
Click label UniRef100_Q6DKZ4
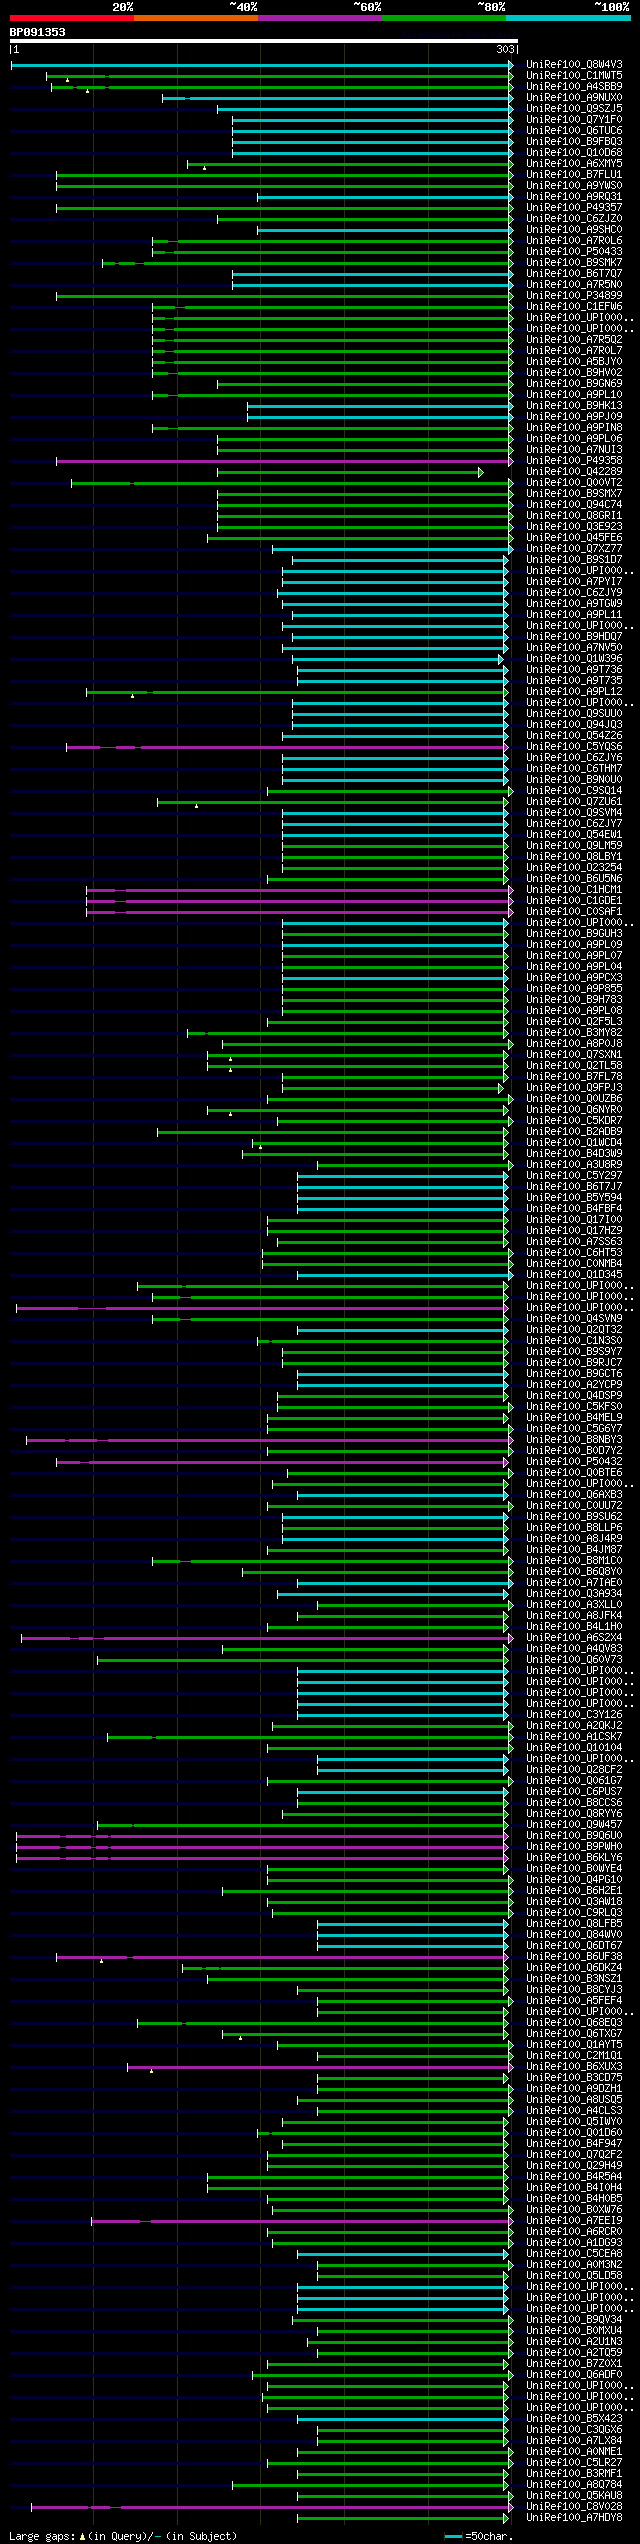(574, 1968)
